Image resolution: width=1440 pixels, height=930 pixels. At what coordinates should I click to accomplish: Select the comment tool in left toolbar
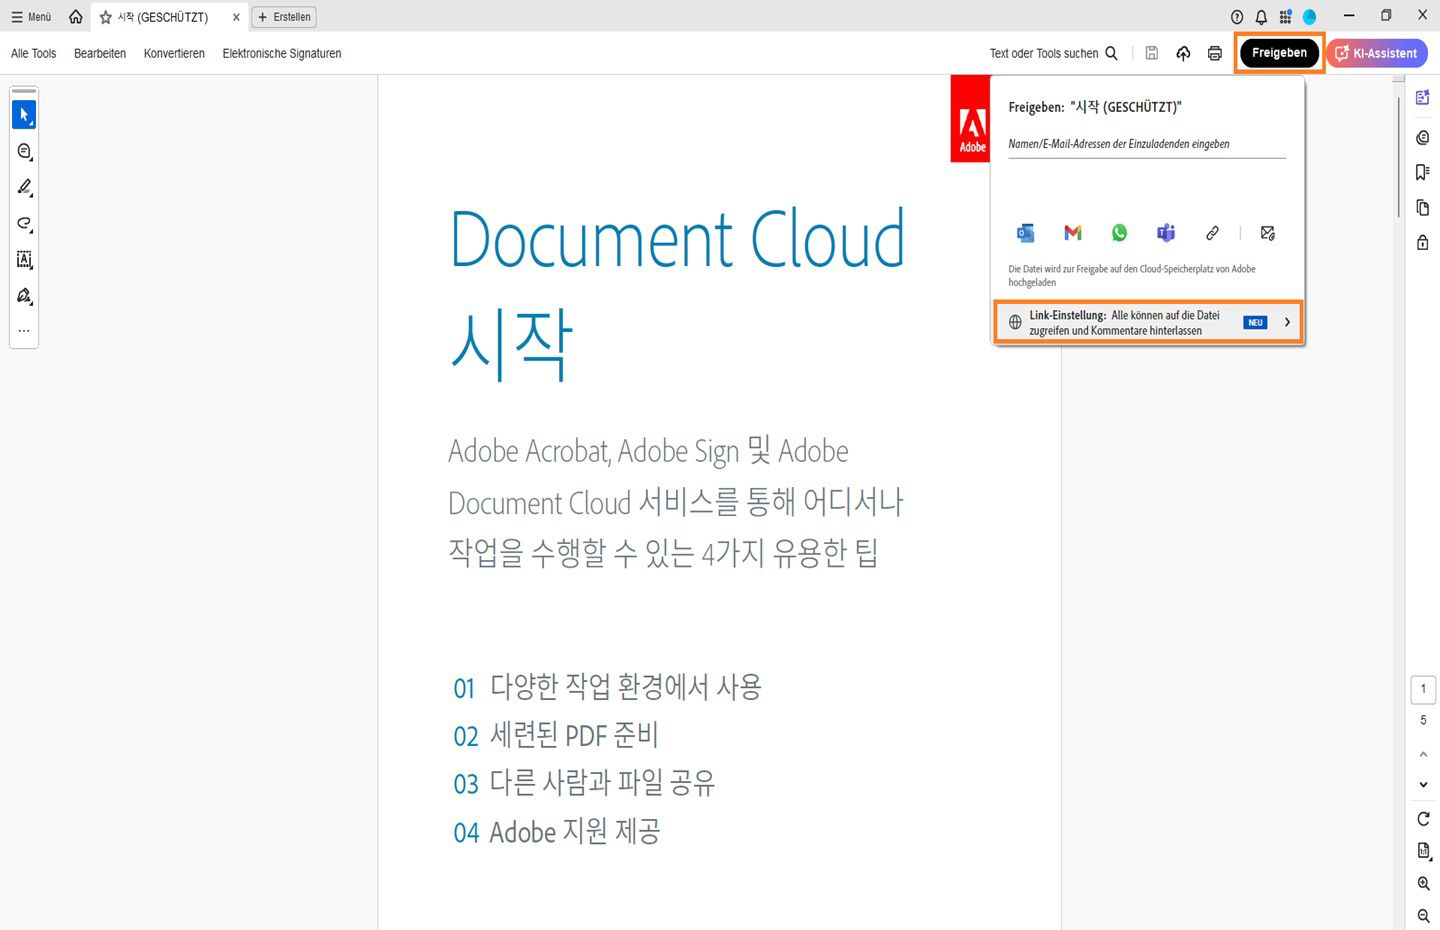(24, 152)
